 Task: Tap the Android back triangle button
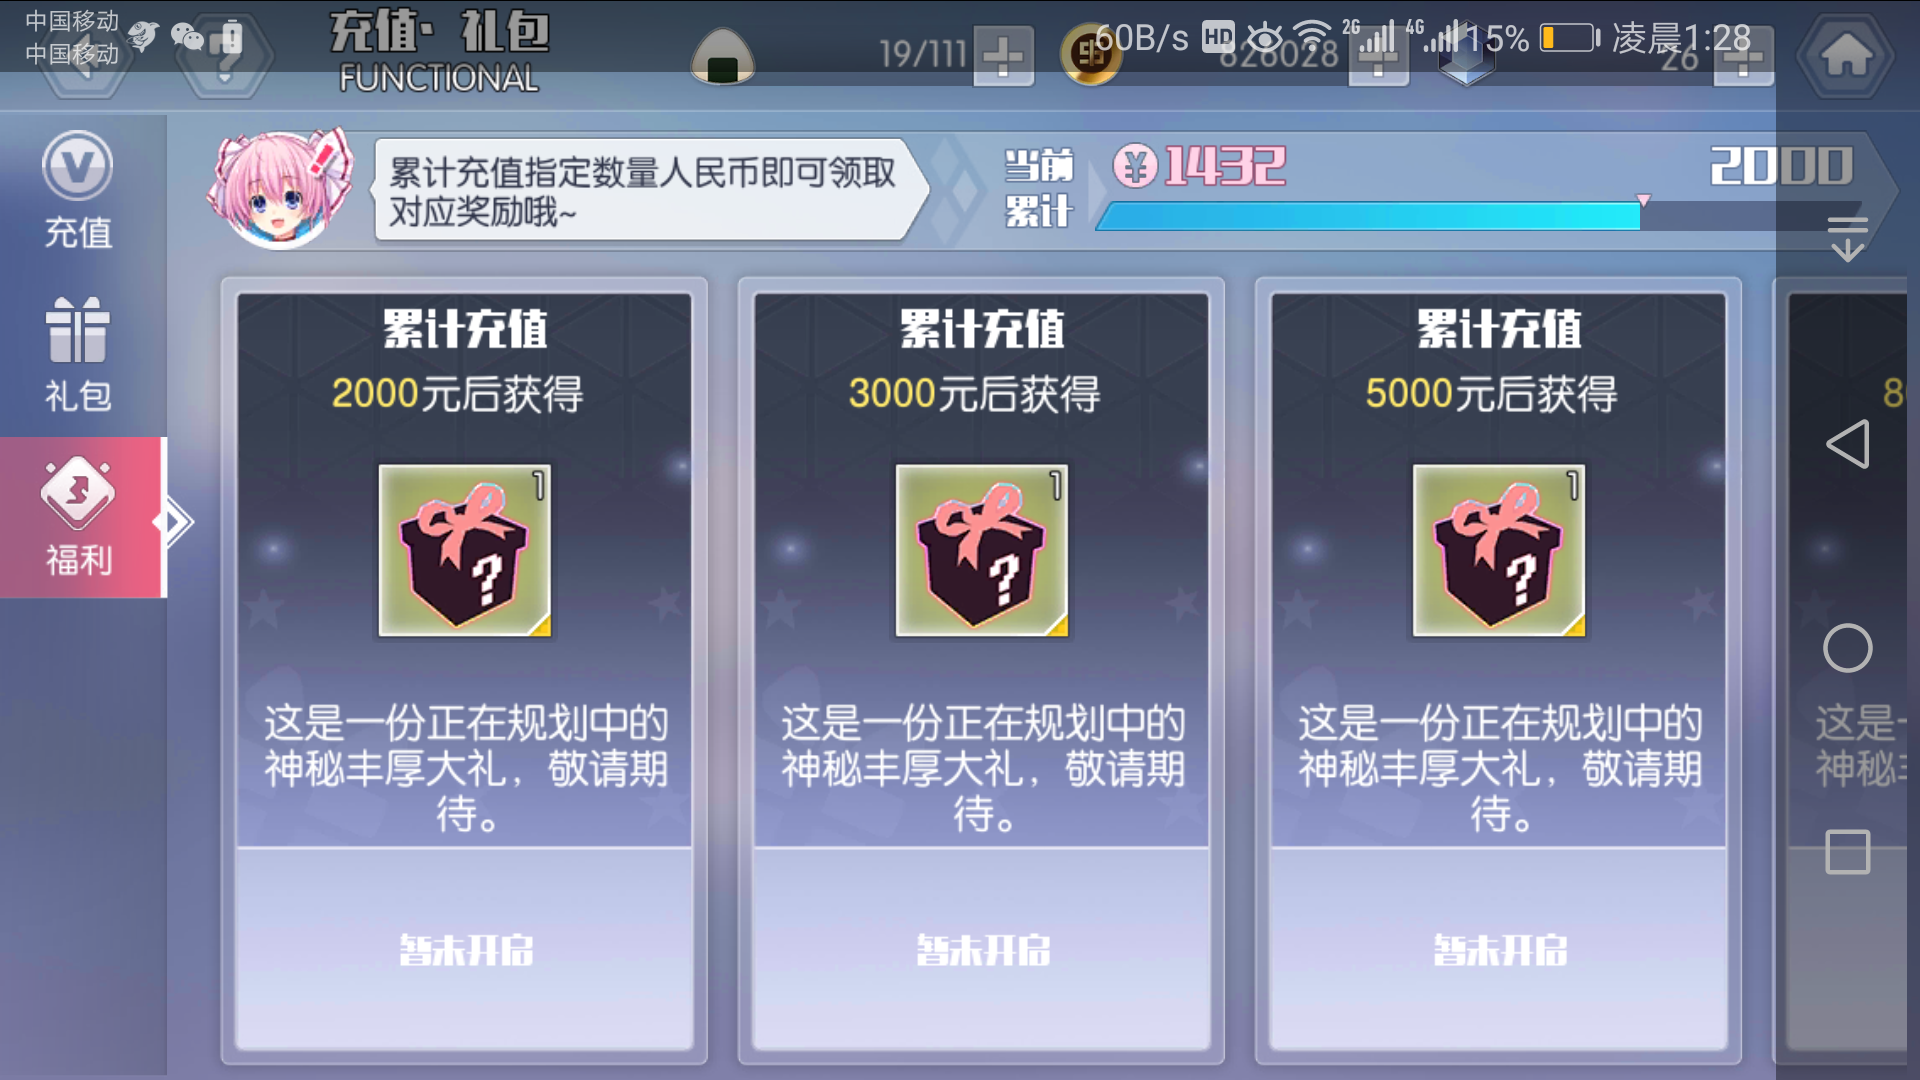coord(1847,444)
